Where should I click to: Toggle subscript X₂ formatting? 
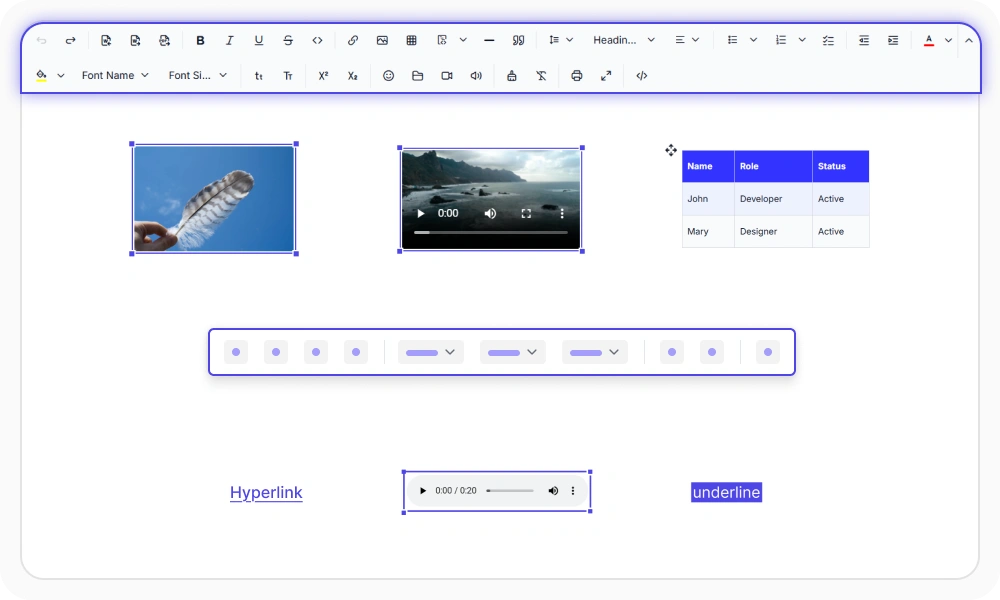point(353,76)
